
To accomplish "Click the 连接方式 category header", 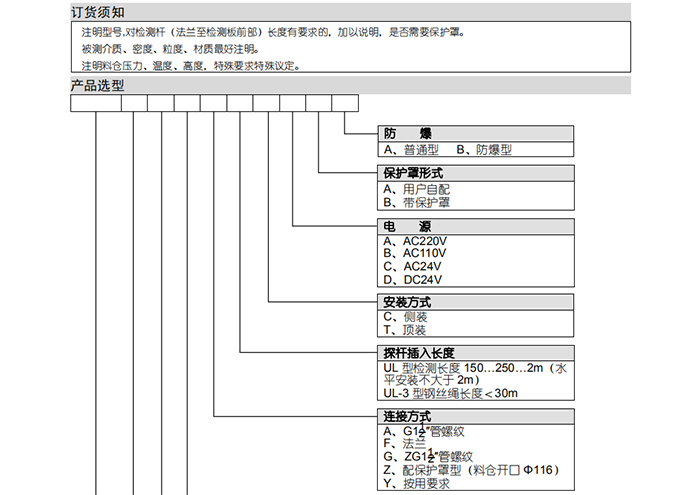I will pyautogui.click(x=407, y=416).
